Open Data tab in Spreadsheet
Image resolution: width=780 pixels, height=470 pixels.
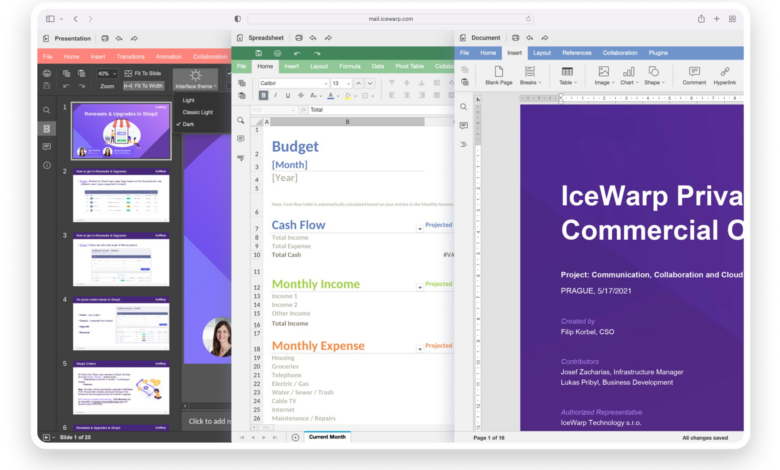point(378,66)
